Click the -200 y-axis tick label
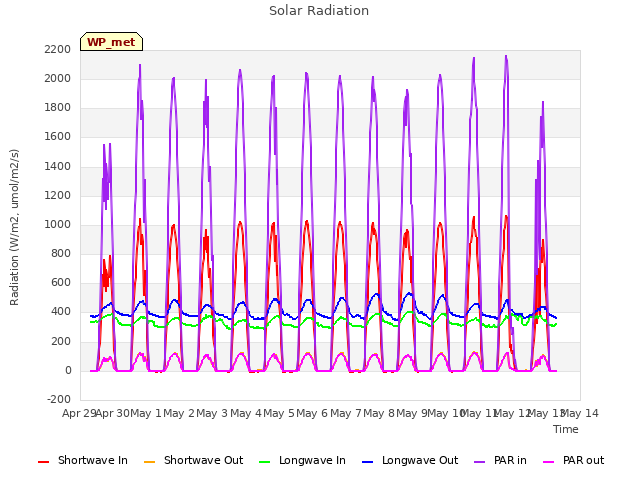 click(x=59, y=400)
